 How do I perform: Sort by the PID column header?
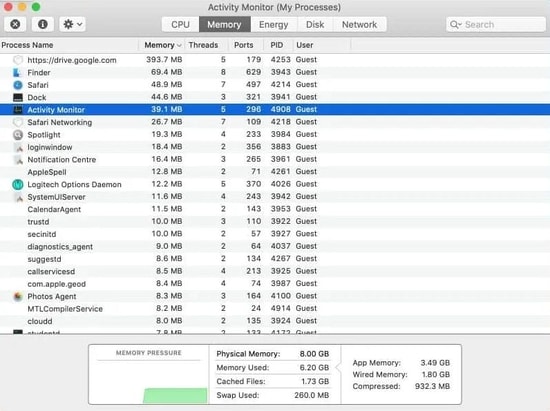(x=277, y=45)
